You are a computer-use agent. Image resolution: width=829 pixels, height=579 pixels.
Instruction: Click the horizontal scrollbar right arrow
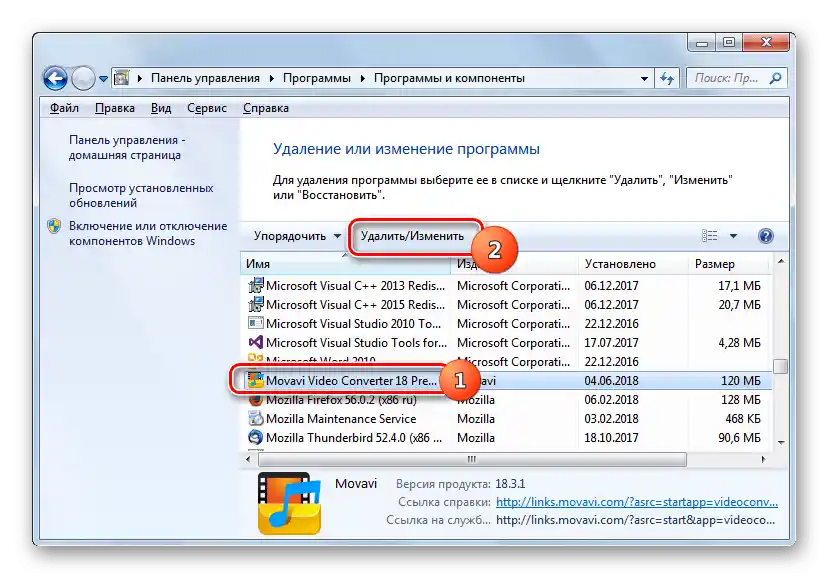tap(763, 459)
